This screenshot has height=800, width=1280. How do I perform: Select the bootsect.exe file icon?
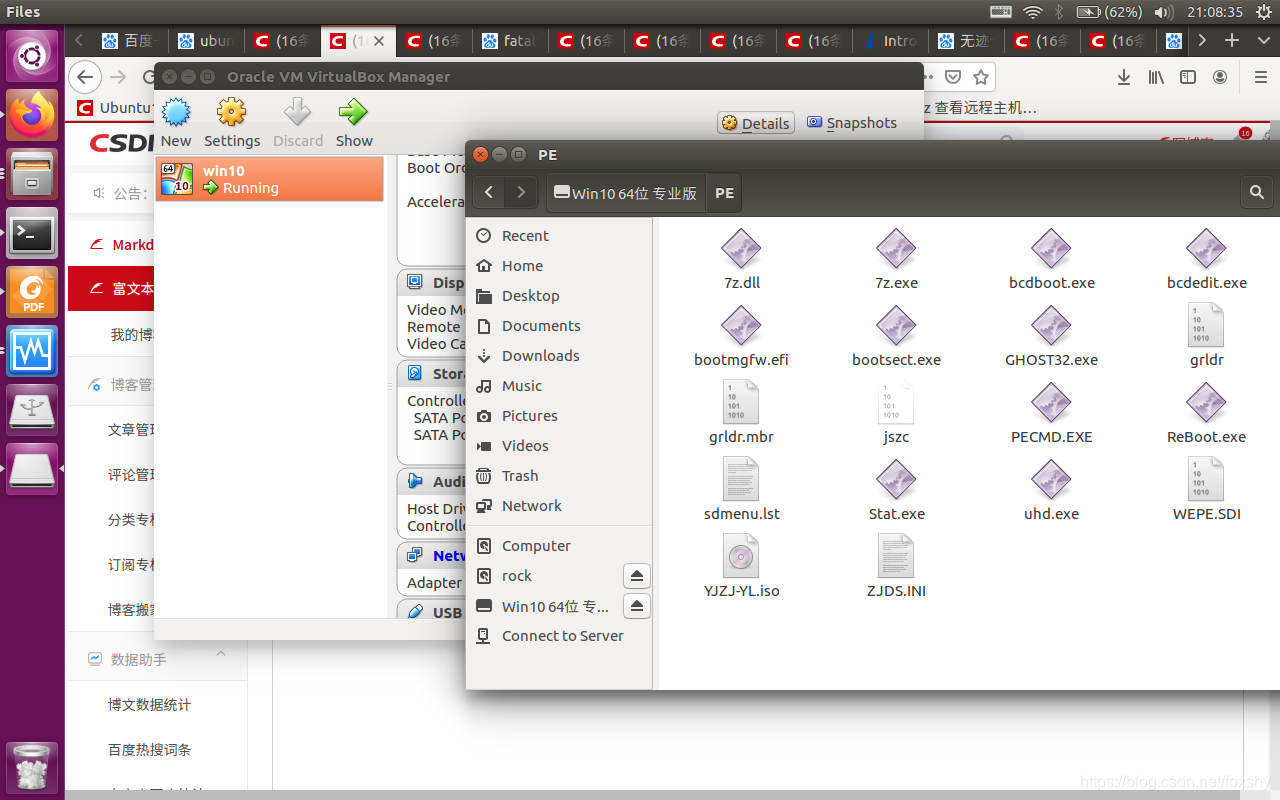(x=896, y=326)
